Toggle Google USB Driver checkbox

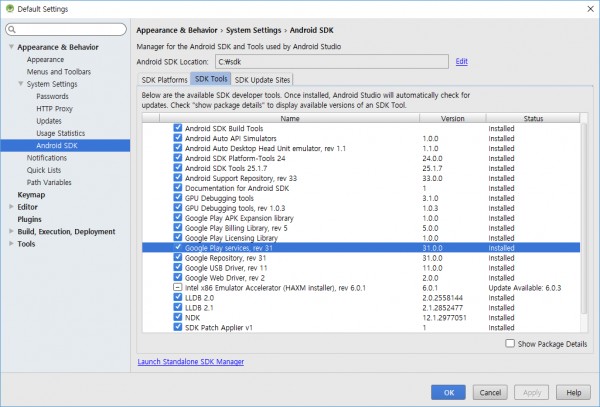178,267
